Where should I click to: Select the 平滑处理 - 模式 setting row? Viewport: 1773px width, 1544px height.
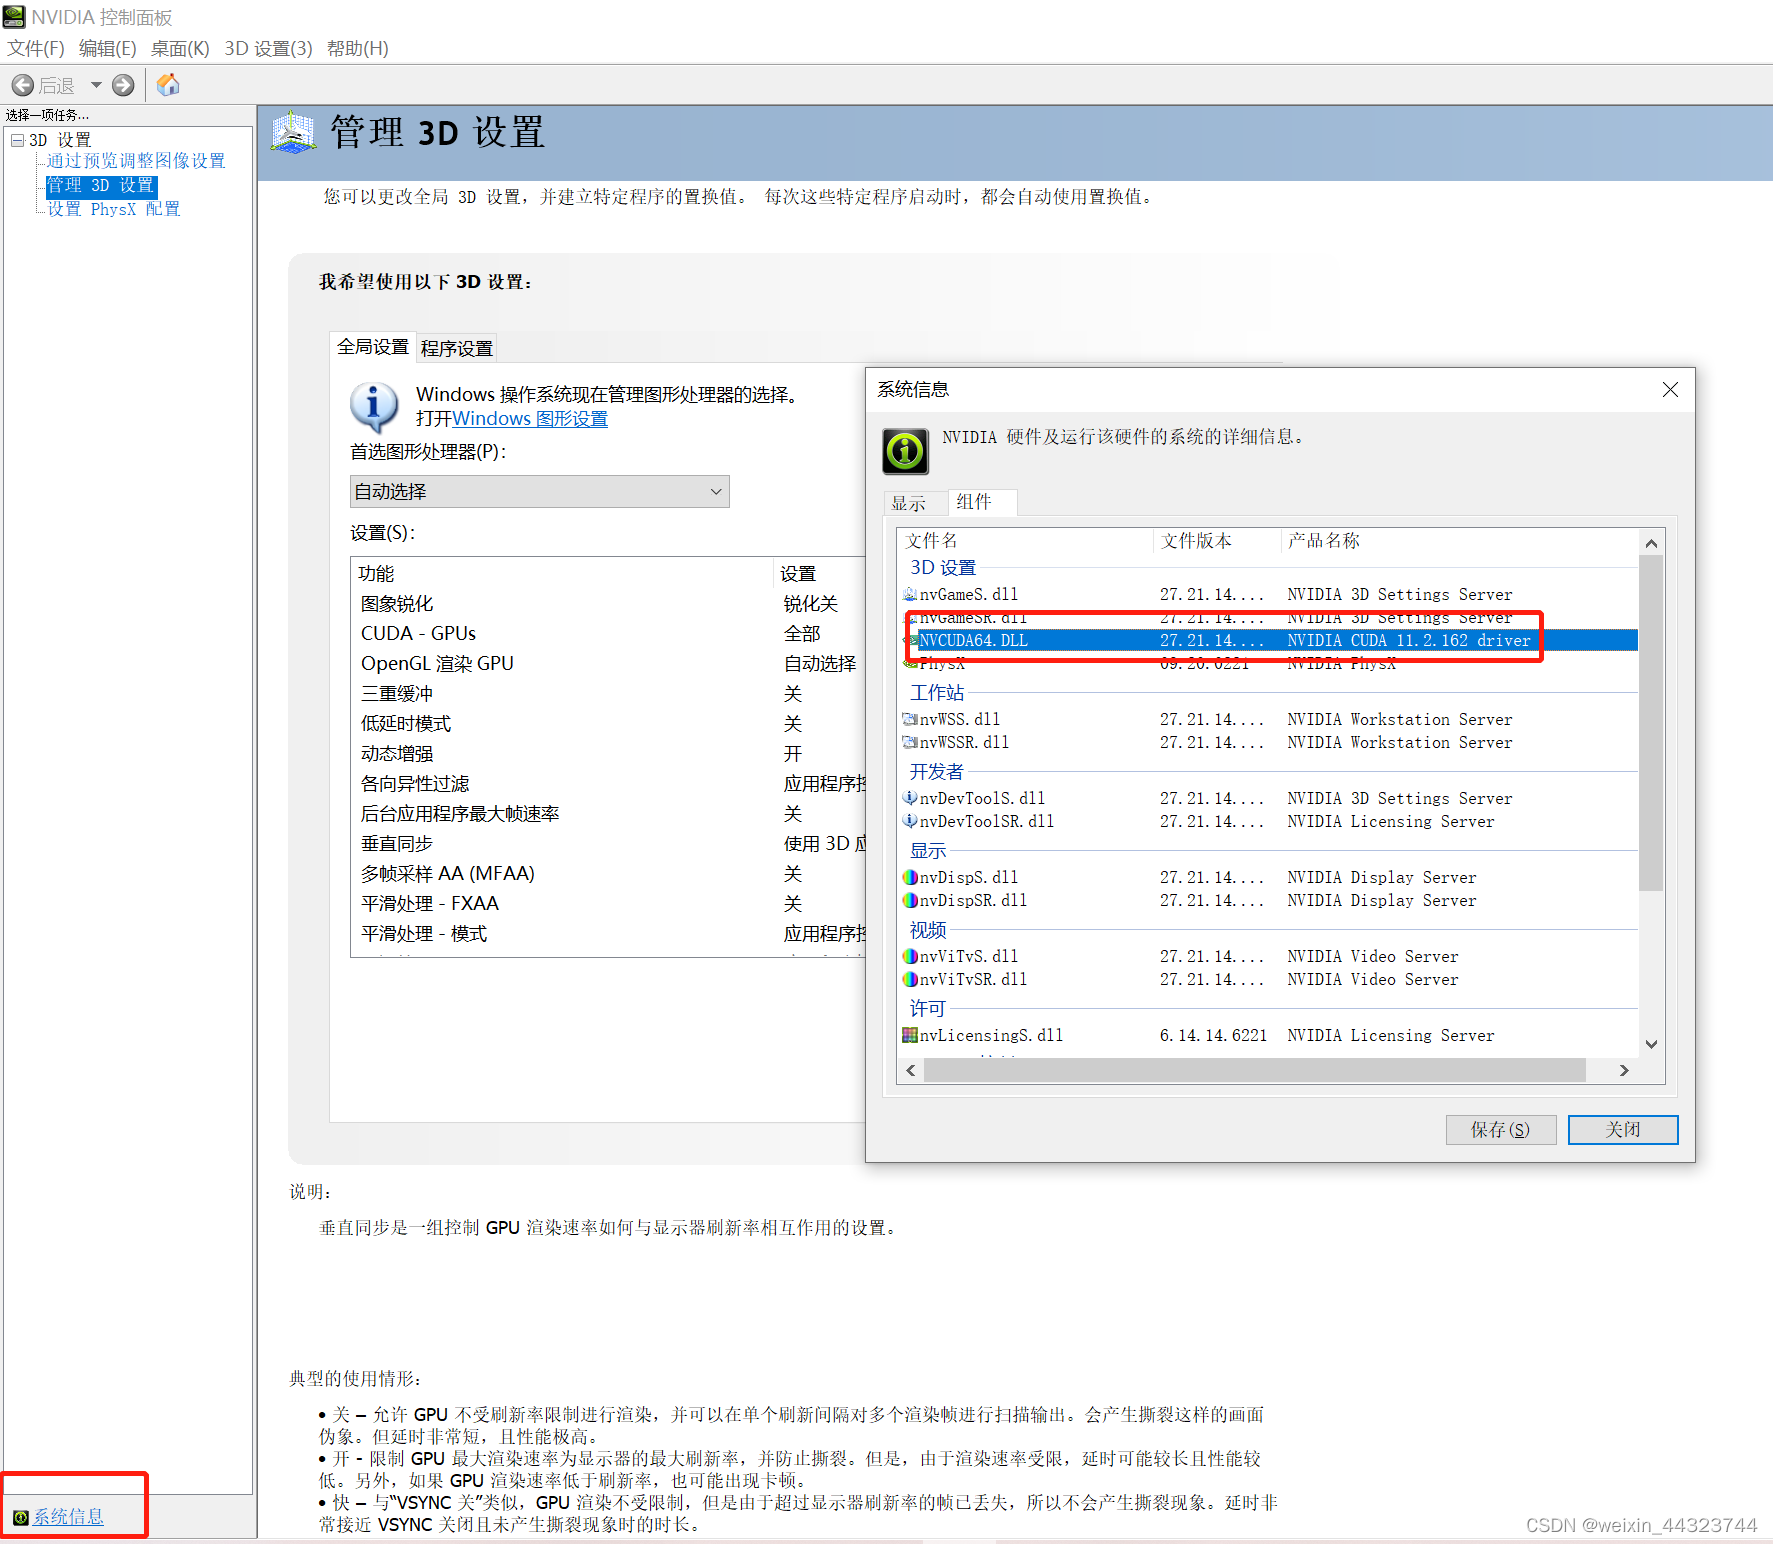tap(608, 934)
